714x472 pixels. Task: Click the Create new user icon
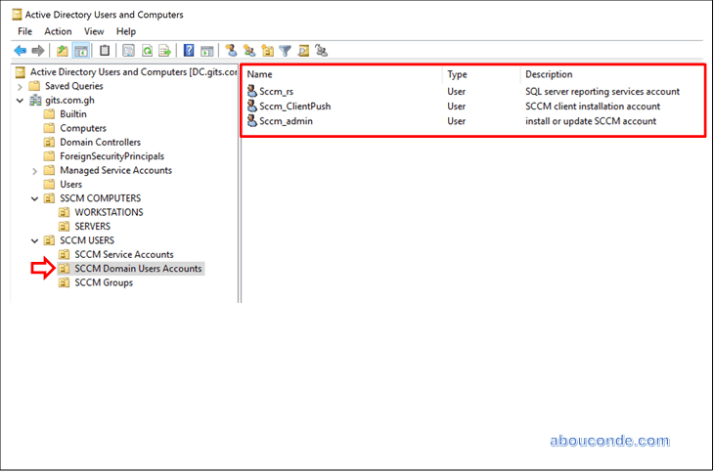tap(231, 50)
